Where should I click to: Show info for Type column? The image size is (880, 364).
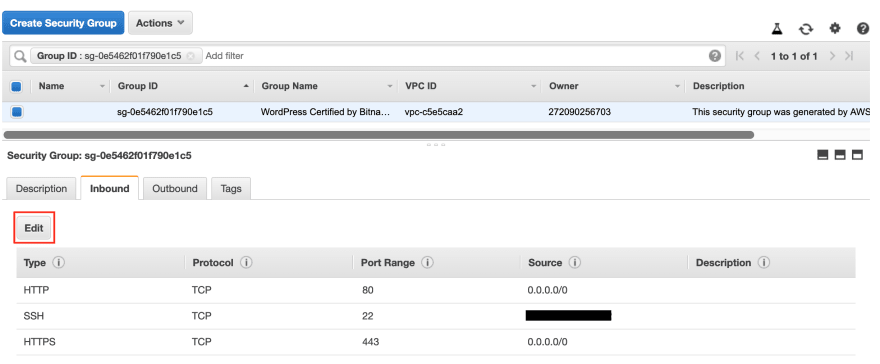tap(58, 262)
